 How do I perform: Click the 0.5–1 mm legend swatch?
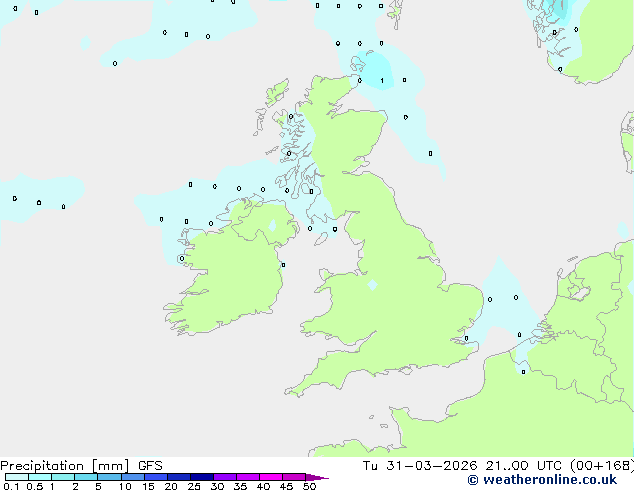[40, 477]
